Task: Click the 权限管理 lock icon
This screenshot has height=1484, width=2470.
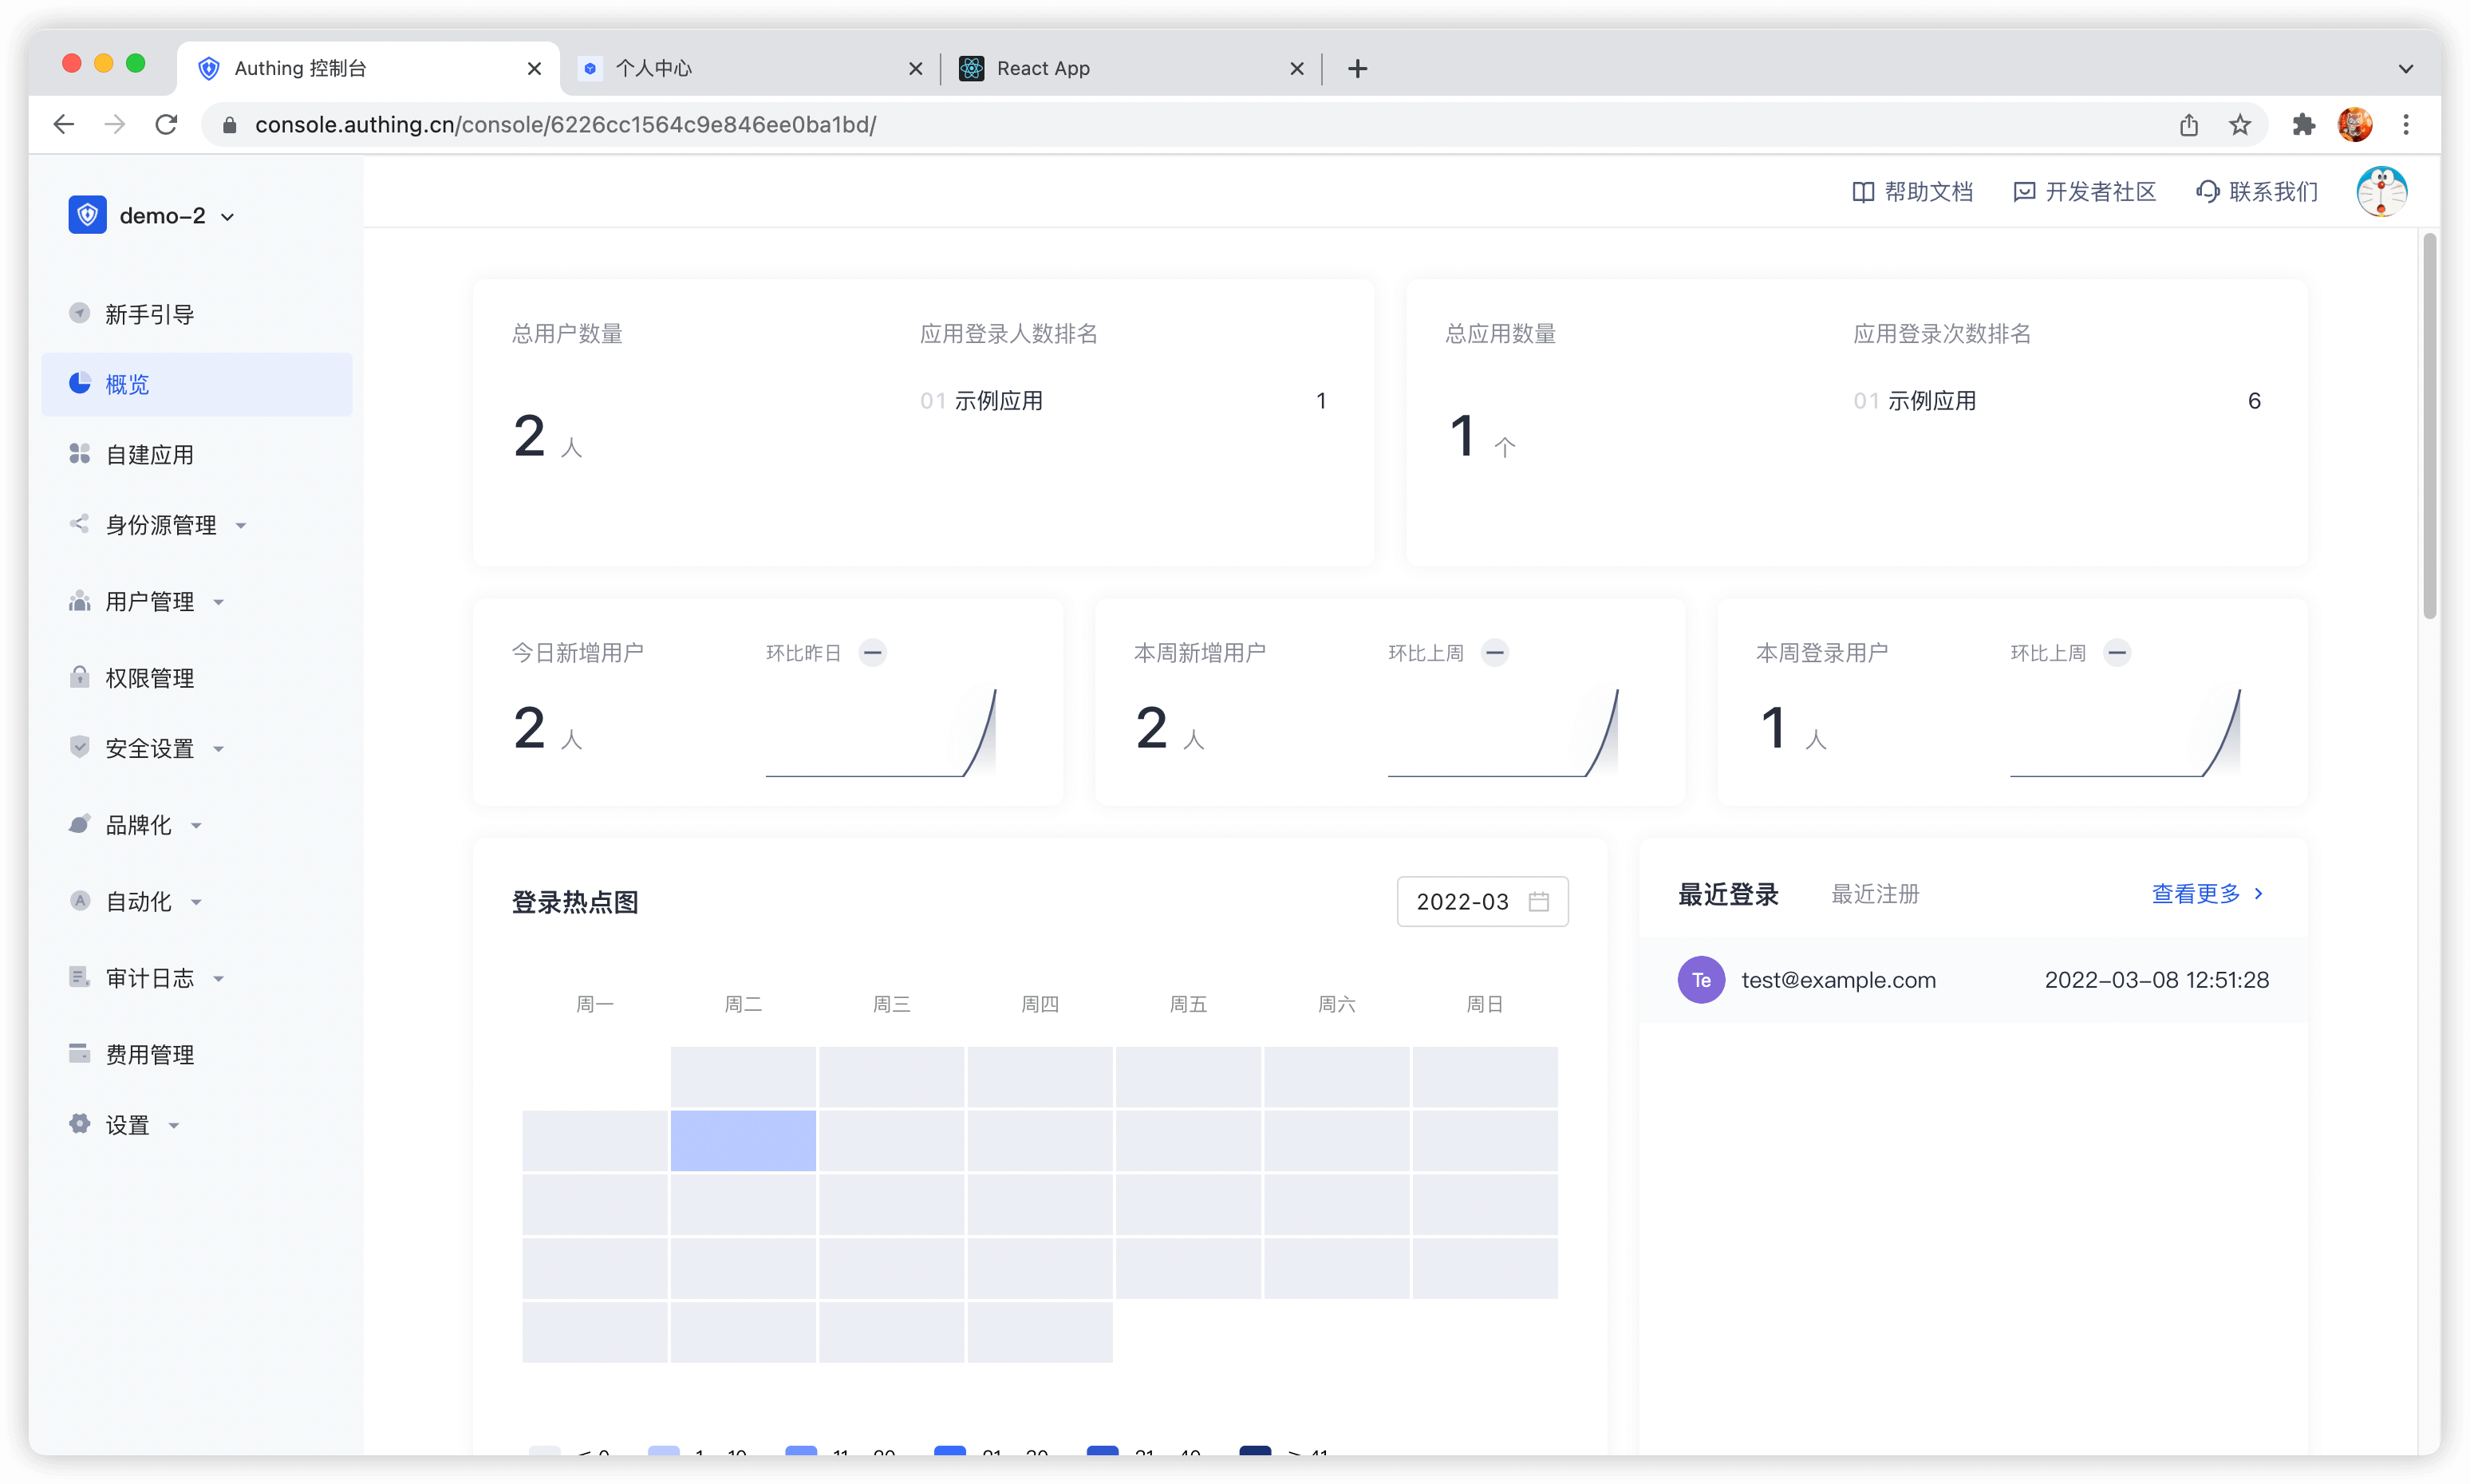Action: [79, 677]
